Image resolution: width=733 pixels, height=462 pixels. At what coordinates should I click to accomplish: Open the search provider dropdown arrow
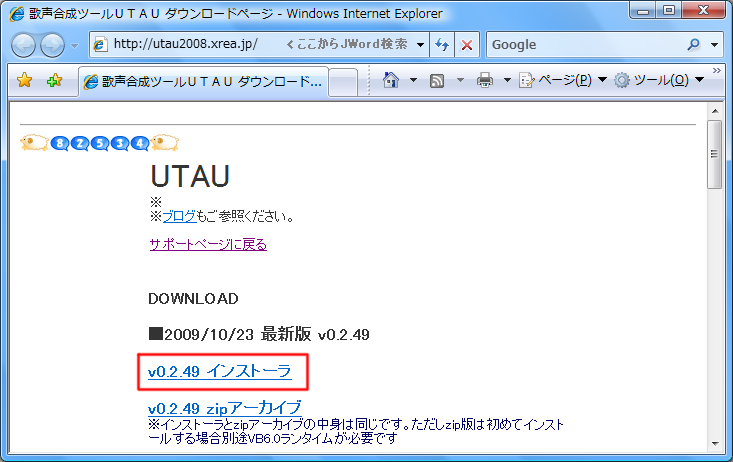[714, 45]
